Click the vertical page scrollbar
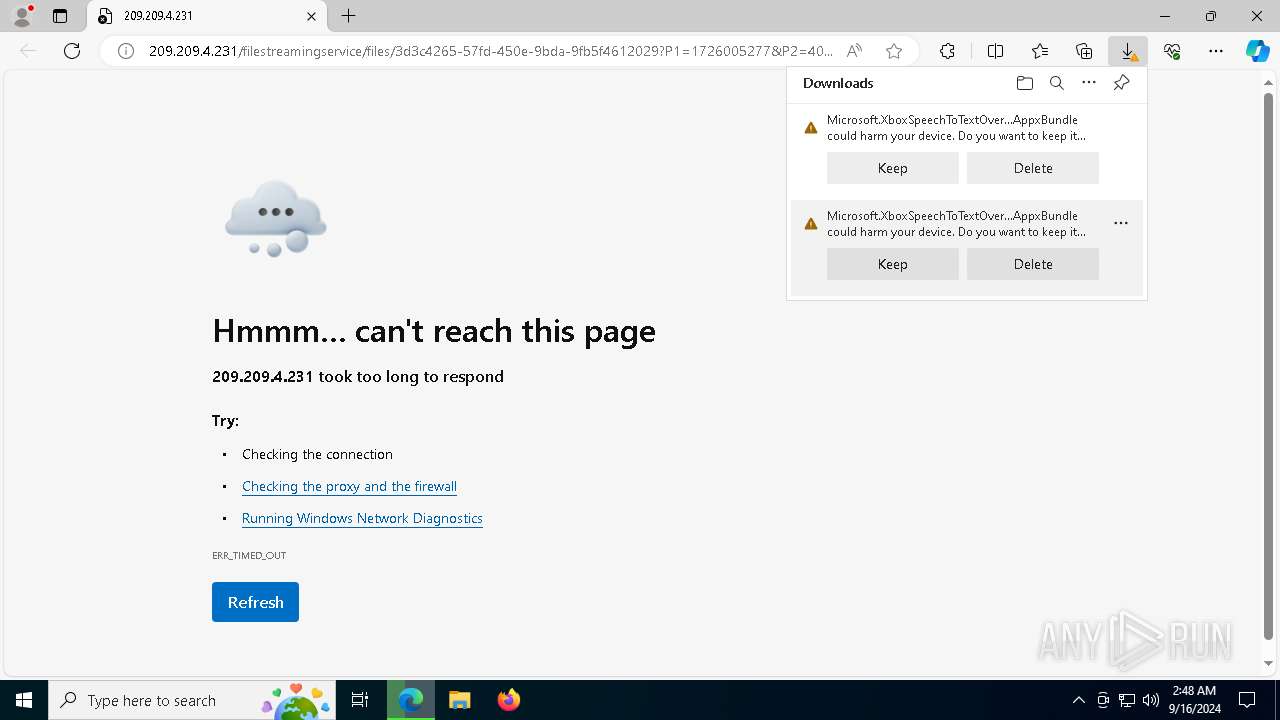Viewport: 1280px width, 720px height. 1268,366
